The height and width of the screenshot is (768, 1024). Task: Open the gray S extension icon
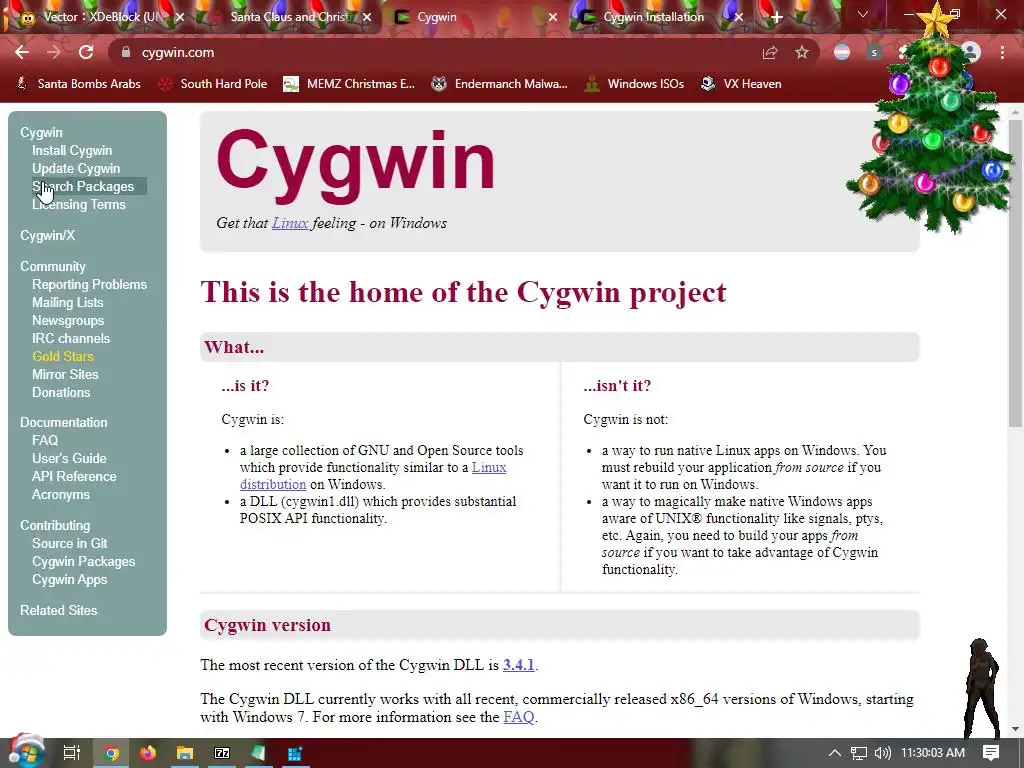click(x=874, y=52)
